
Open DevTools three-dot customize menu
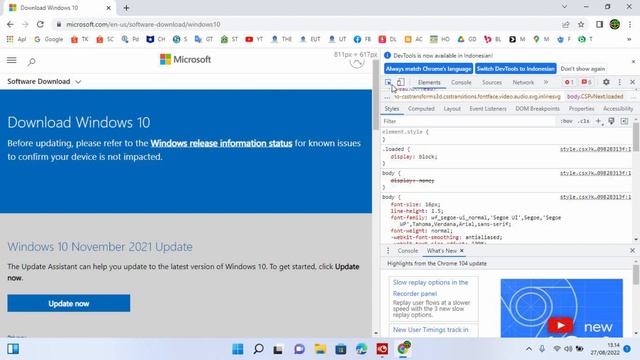pos(620,82)
